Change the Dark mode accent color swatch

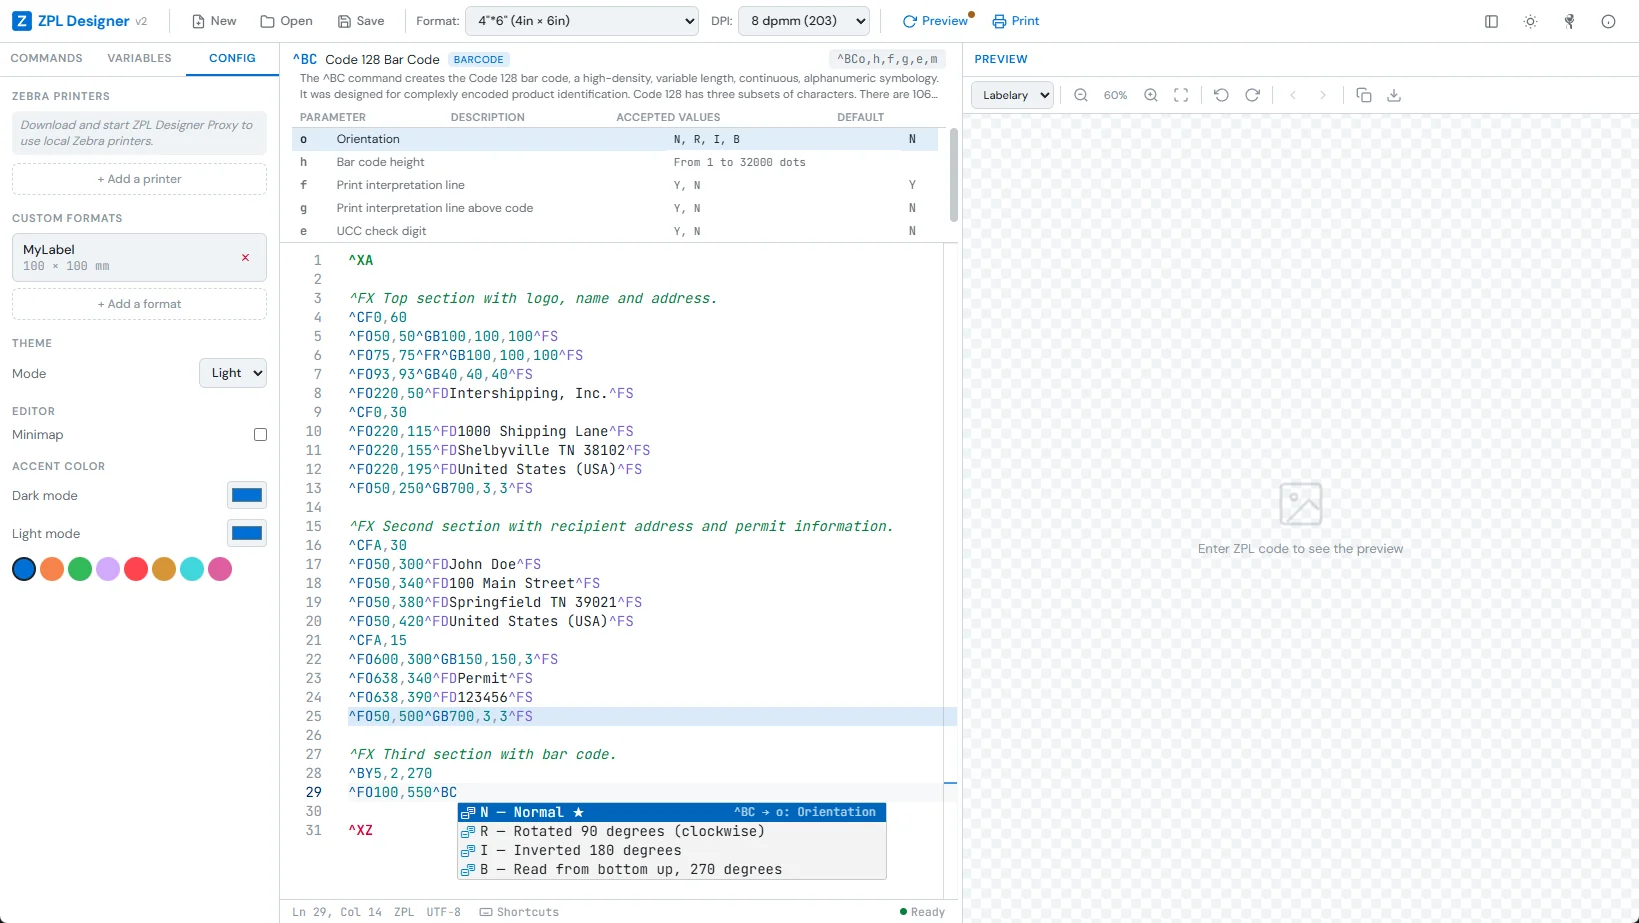pyautogui.click(x=246, y=494)
